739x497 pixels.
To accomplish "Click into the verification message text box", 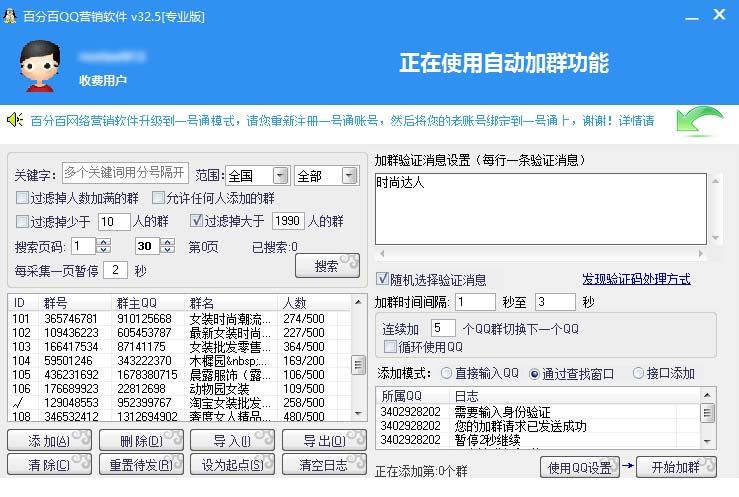I will coord(541,209).
